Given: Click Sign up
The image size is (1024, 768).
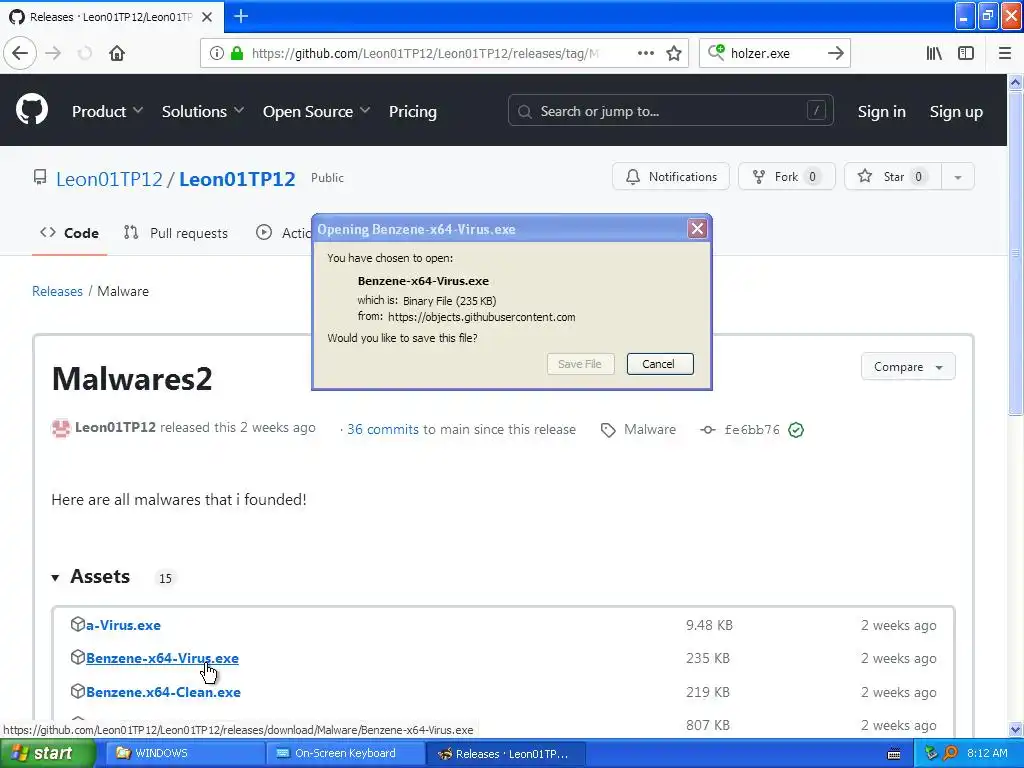Looking at the screenshot, I should [x=956, y=112].
